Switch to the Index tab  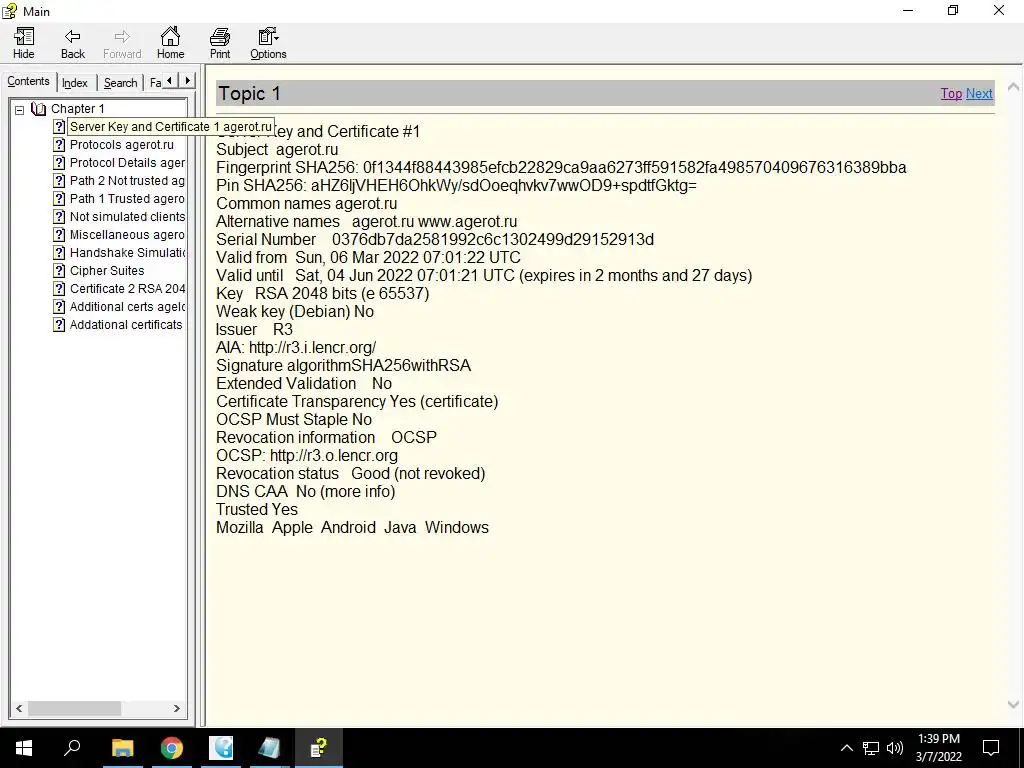point(74,83)
